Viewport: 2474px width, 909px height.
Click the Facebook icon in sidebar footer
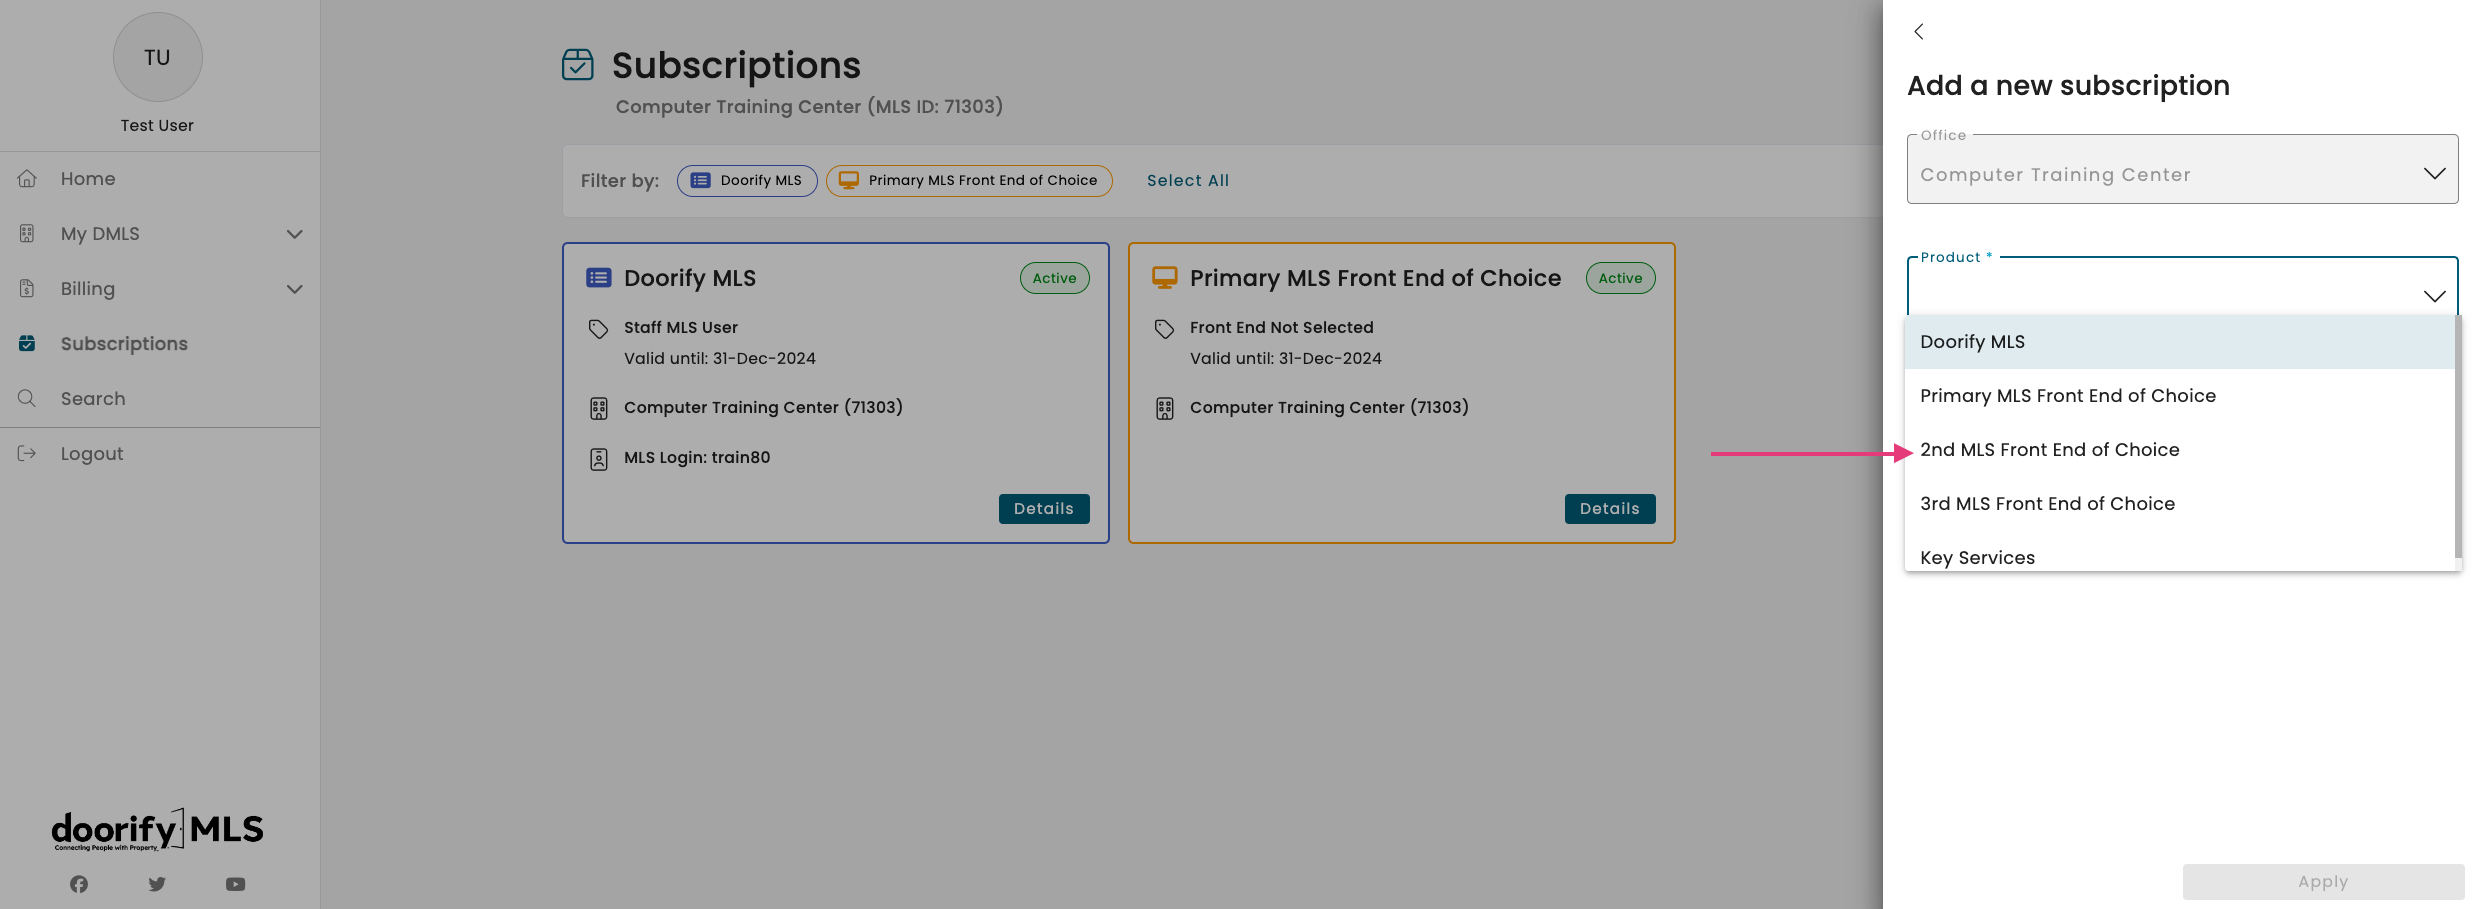(79, 884)
